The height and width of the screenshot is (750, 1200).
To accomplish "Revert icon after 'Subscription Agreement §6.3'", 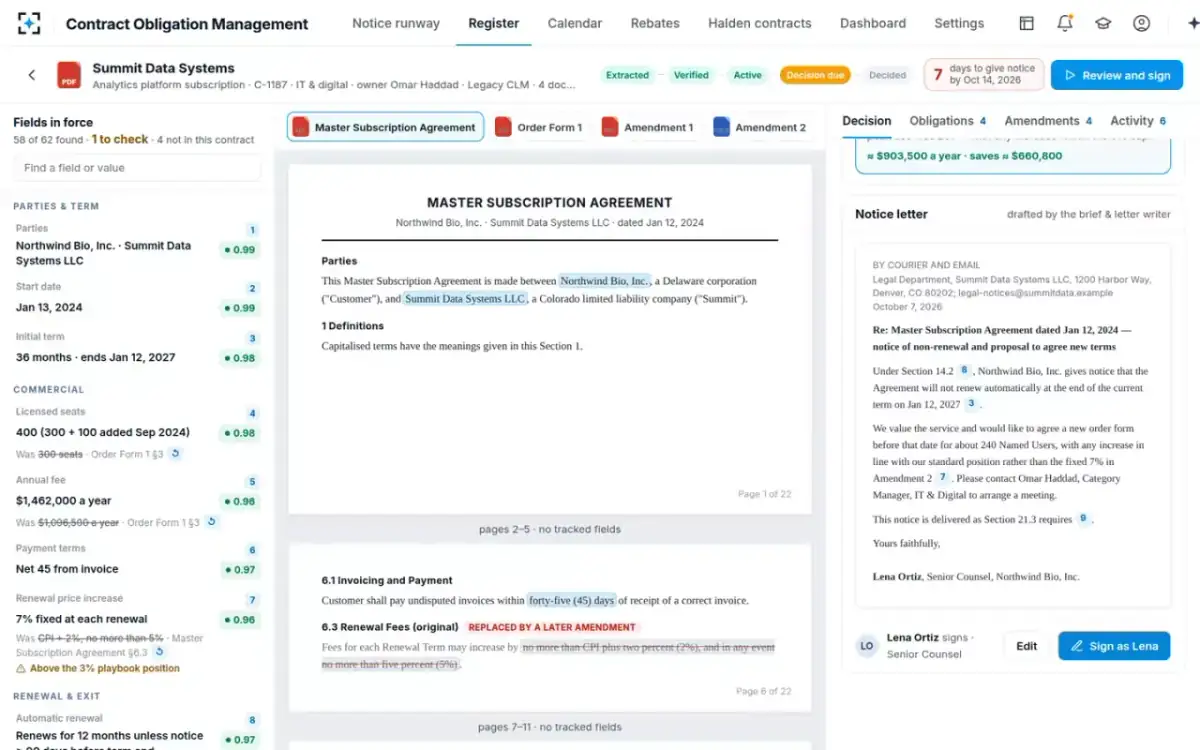I will click(159, 652).
